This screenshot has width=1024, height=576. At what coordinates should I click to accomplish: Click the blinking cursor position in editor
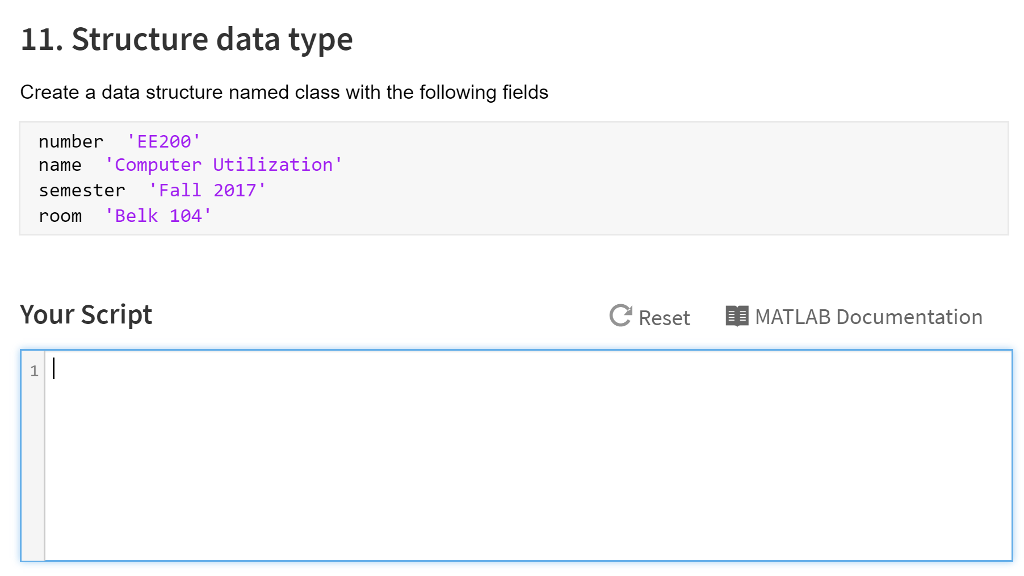[x=55, y=369]
